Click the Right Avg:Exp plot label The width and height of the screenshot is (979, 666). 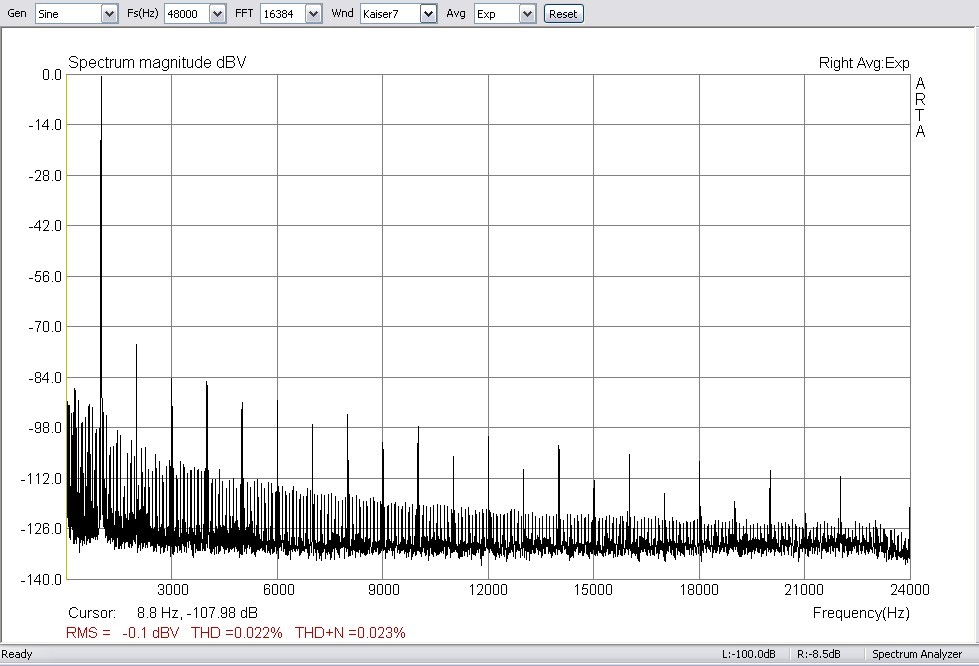click(x=864, y=63)
